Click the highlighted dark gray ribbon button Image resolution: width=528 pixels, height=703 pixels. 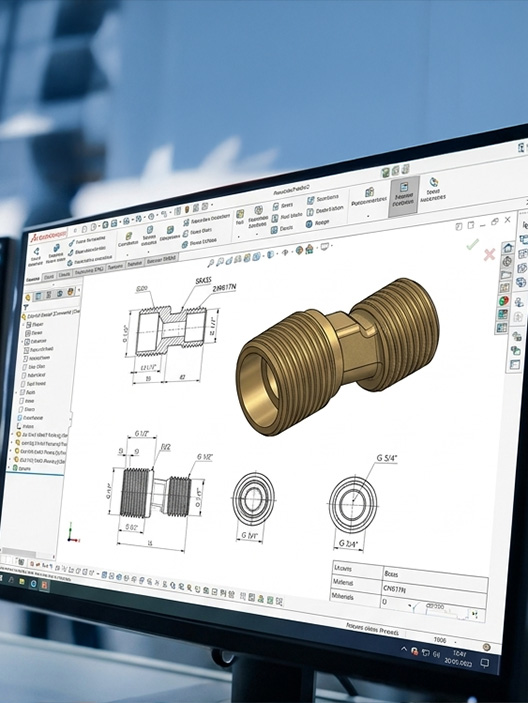pos(404,195)
